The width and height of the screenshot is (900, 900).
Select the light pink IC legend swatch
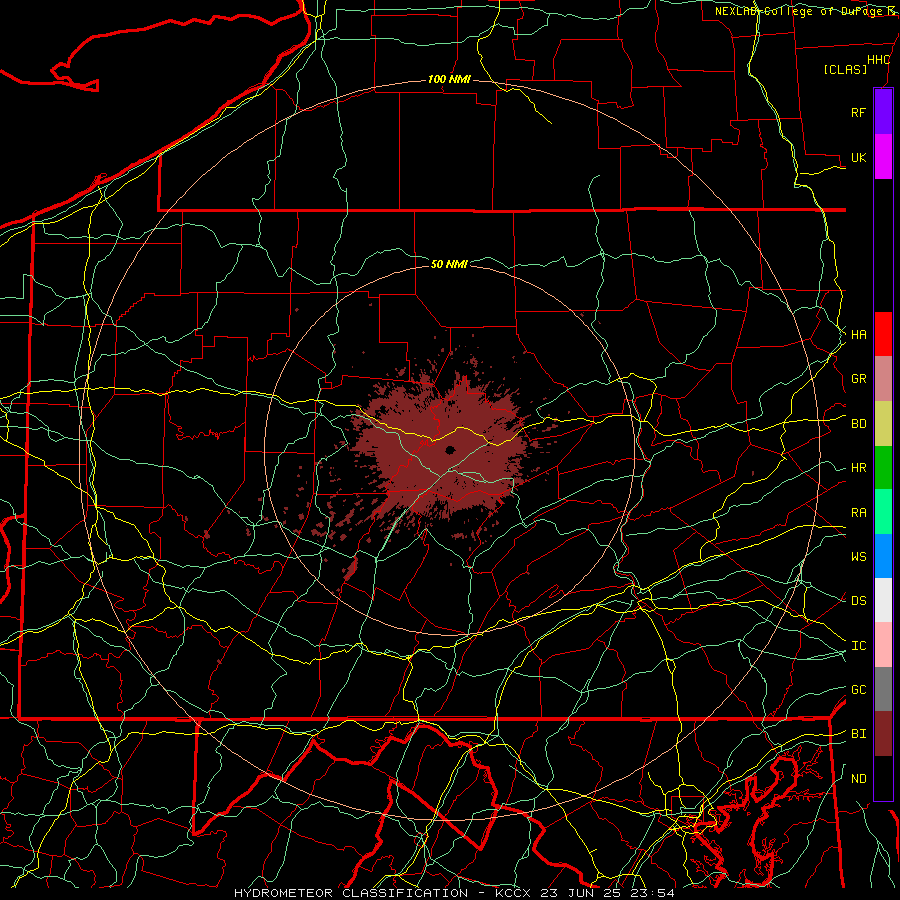(x=883, y=645)
